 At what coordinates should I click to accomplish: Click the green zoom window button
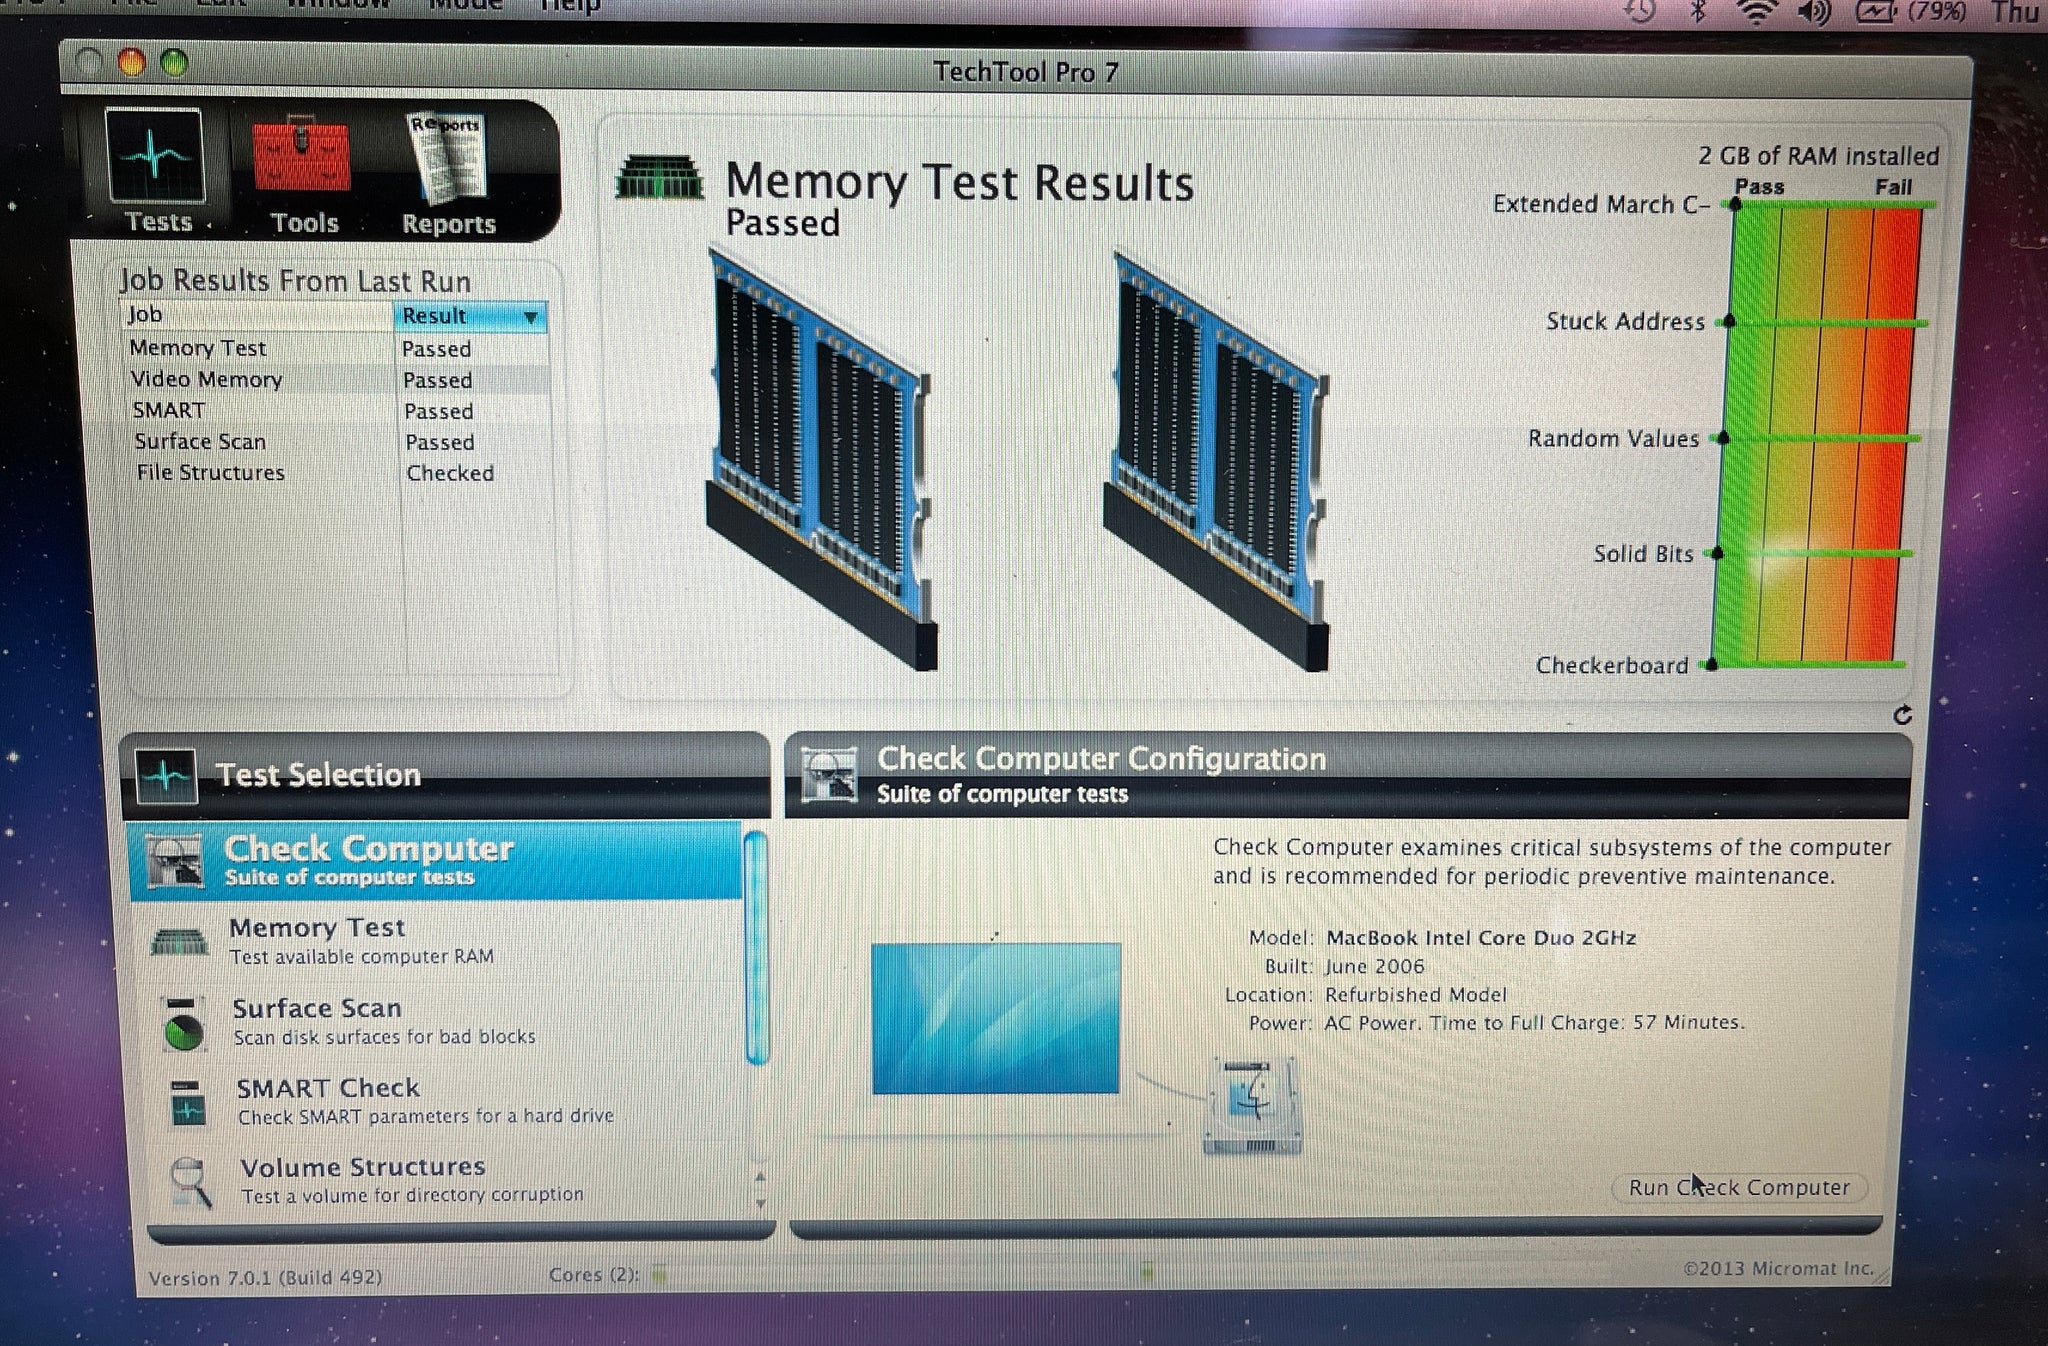[x=174, y=64]
